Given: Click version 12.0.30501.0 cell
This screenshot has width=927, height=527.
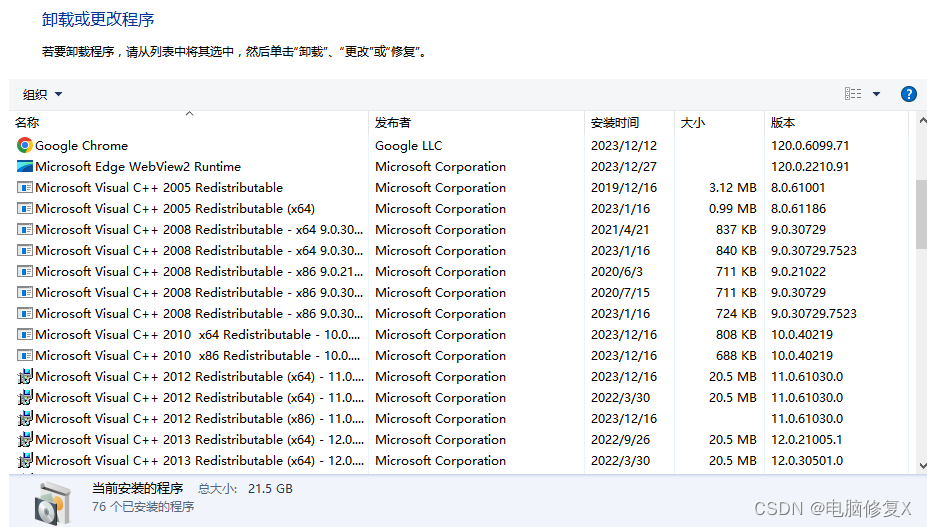Looking at the screenshot, I should click(807, 461).
